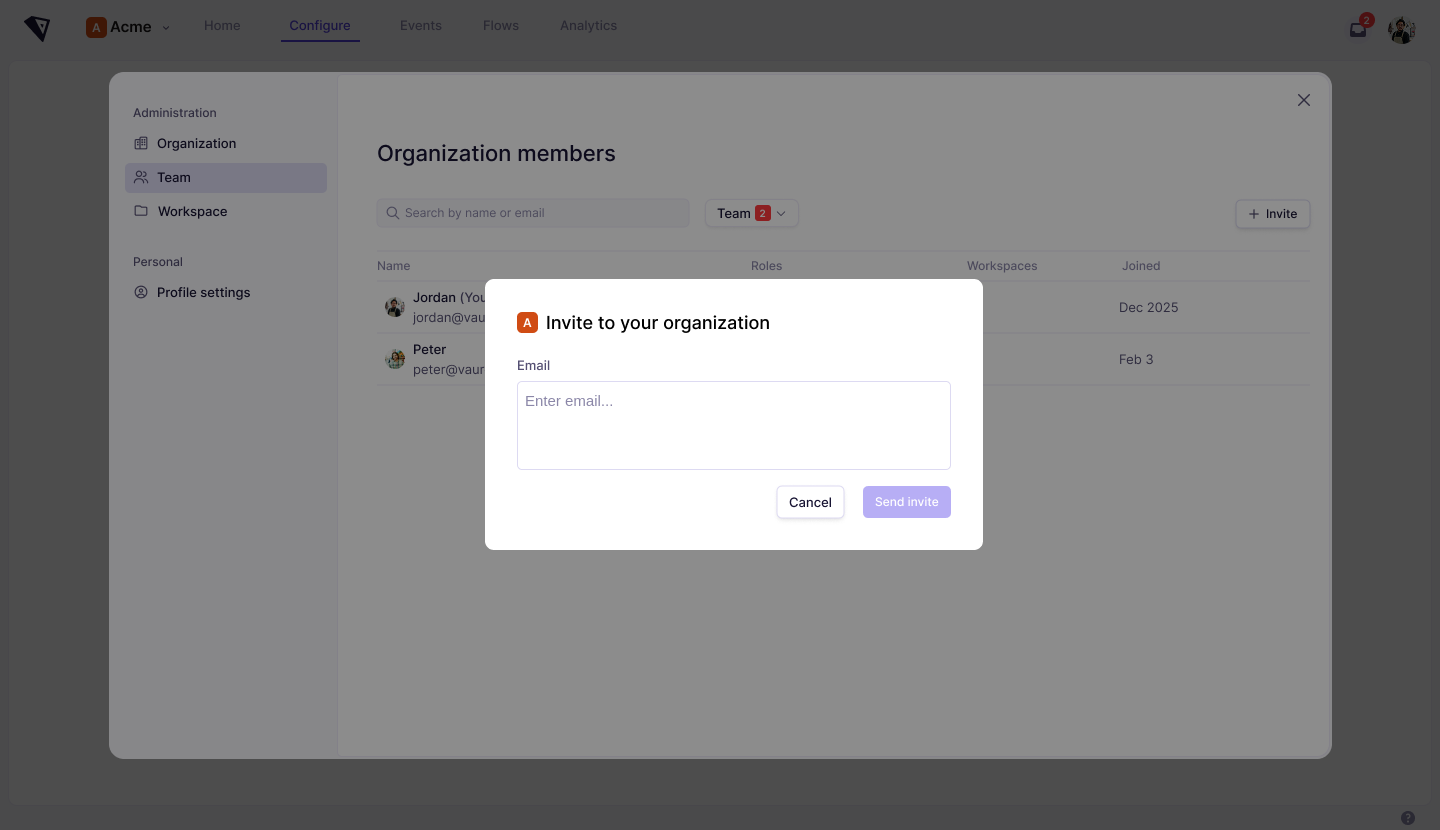Viewport: 1440px width, 830px height.
Task: Open the Flows tab
Action: tap(501, 25)
